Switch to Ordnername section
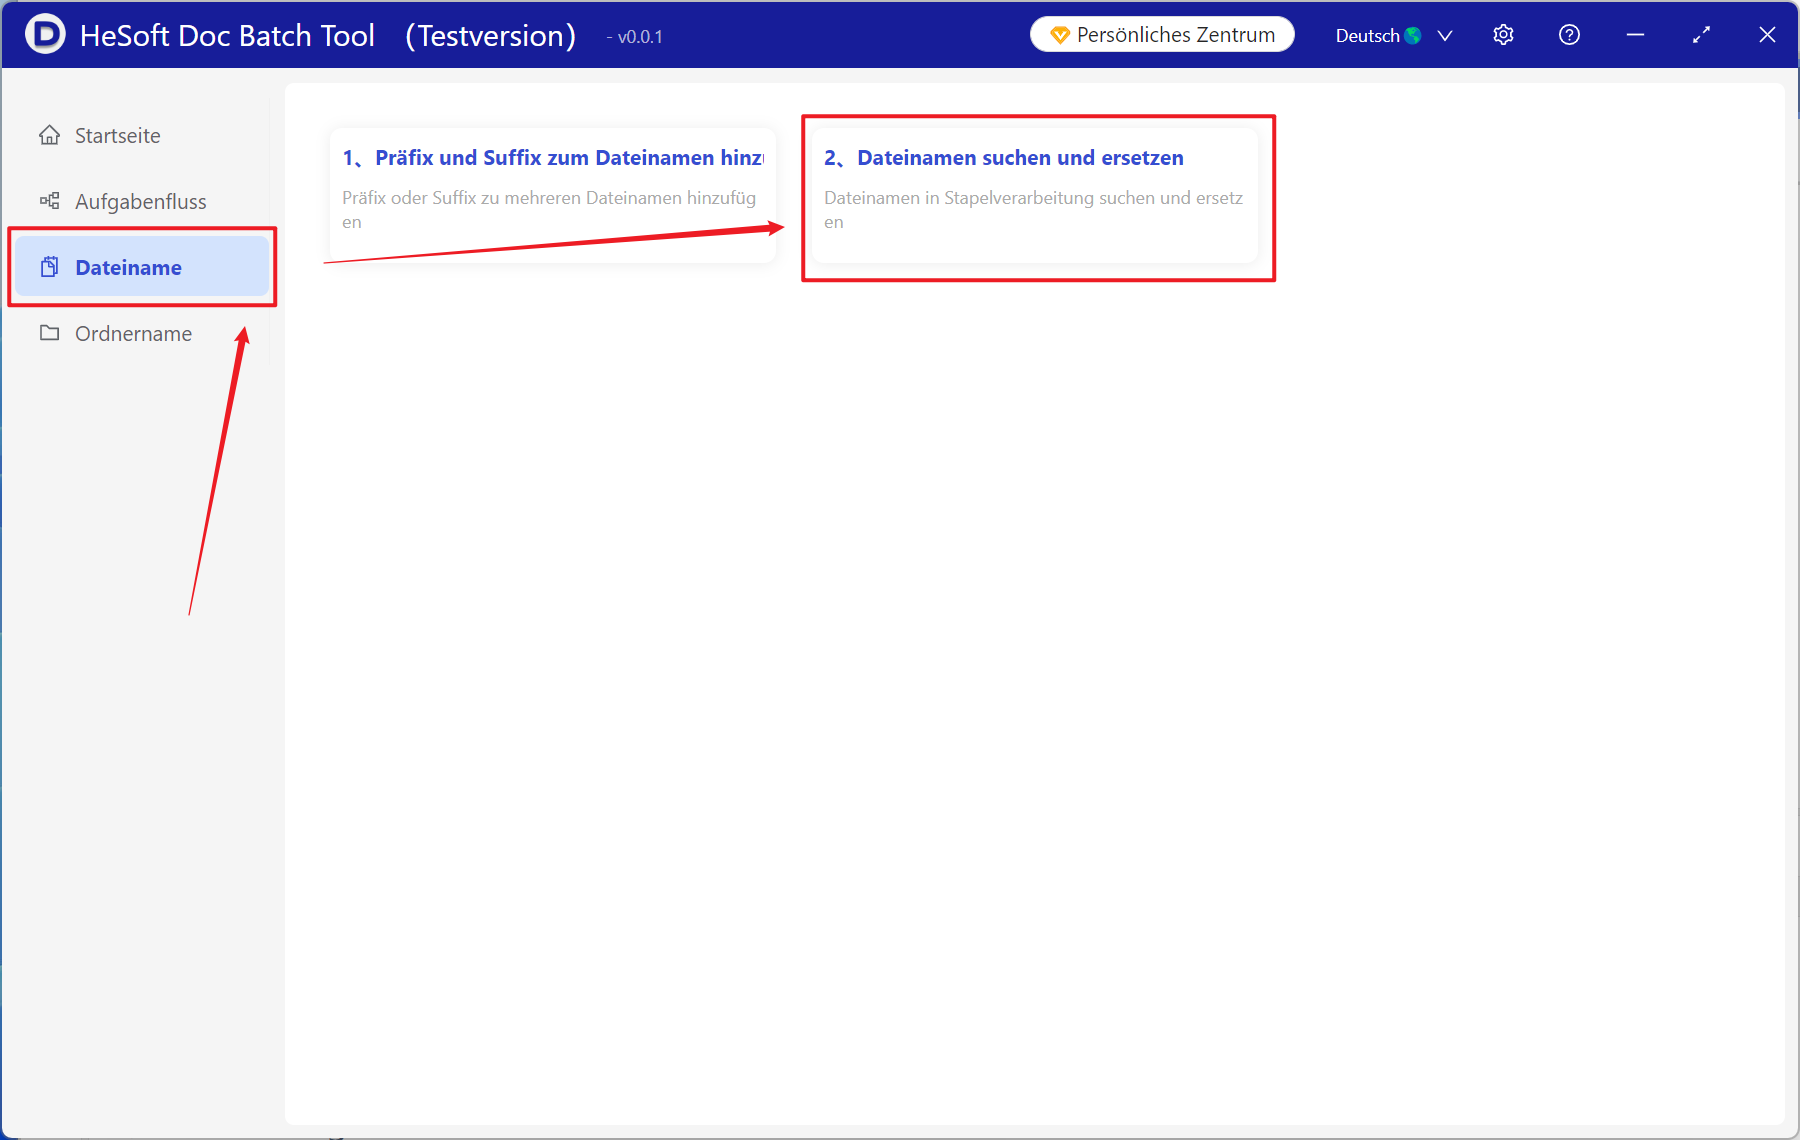The image size is (1800, 1140). click(x=133, y=333)
